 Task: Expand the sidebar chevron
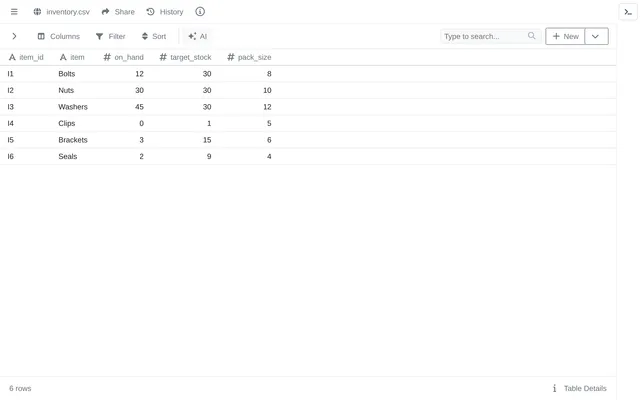coord(14,36)
